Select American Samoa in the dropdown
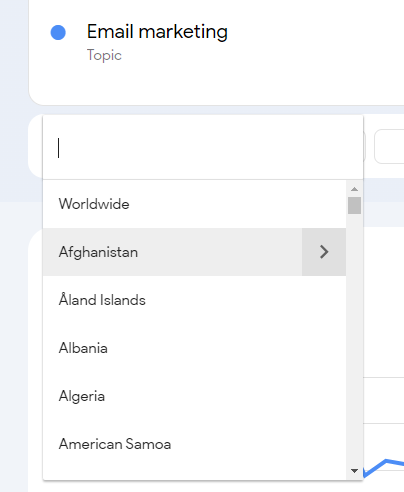 [194, 444]
